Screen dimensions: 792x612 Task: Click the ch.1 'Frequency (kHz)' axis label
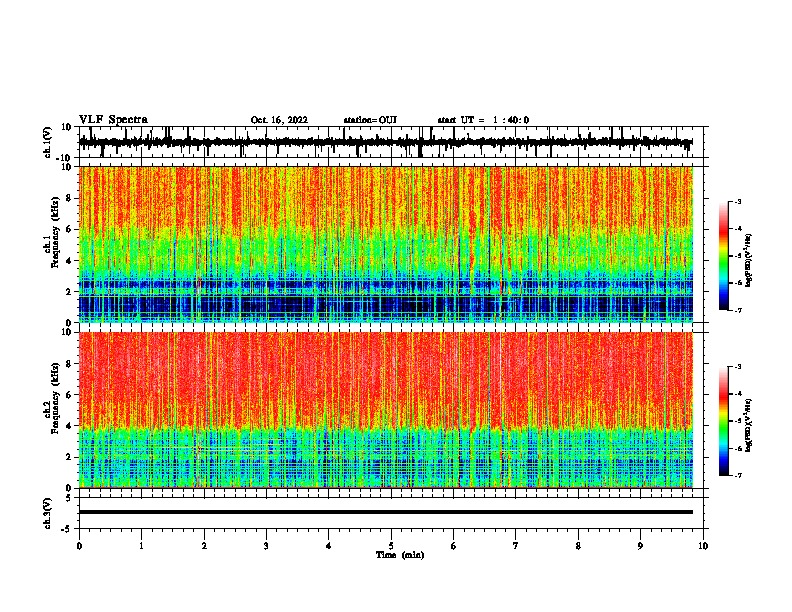[56, 232]
